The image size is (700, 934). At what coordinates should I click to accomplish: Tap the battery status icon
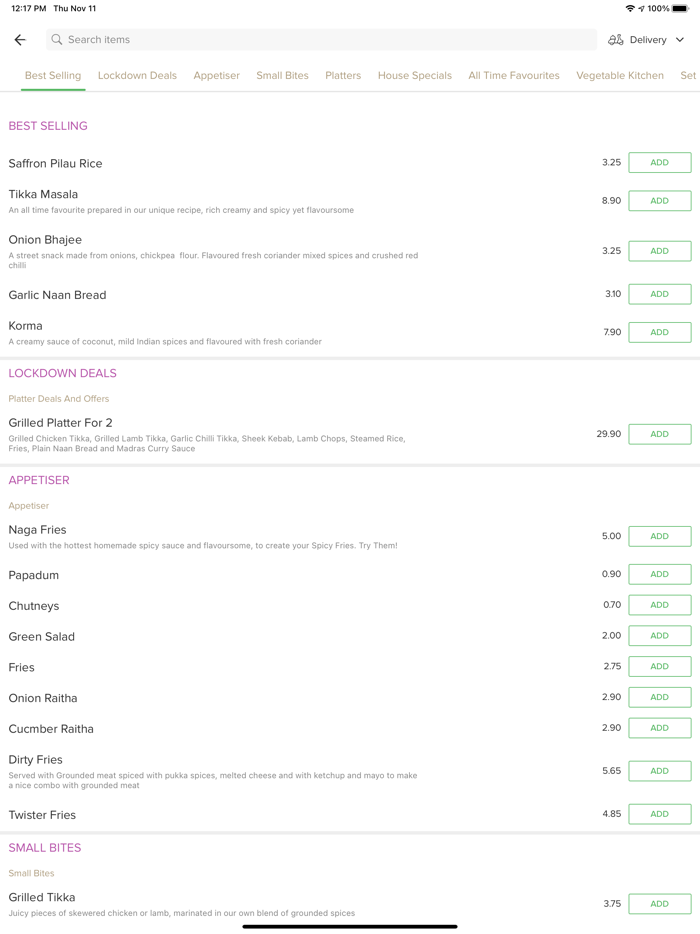[x=681, y=8]
